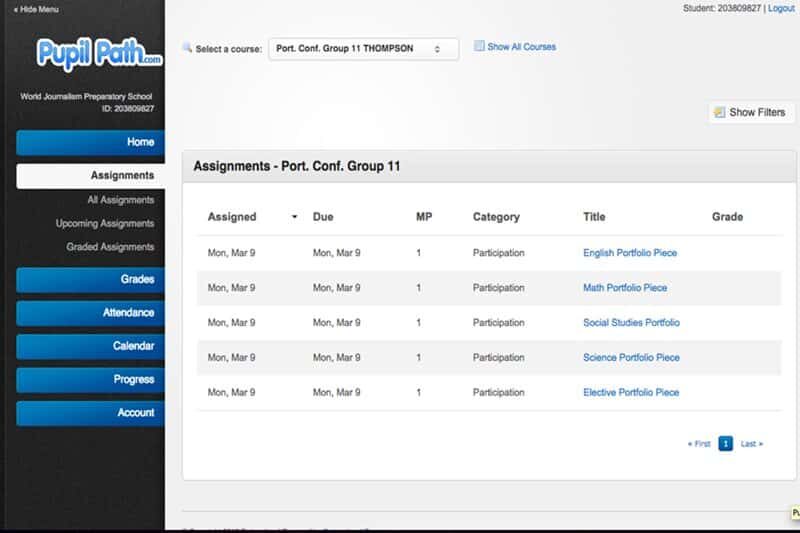
Task: Open the course selection dropdown
Action: pos(363,49)
